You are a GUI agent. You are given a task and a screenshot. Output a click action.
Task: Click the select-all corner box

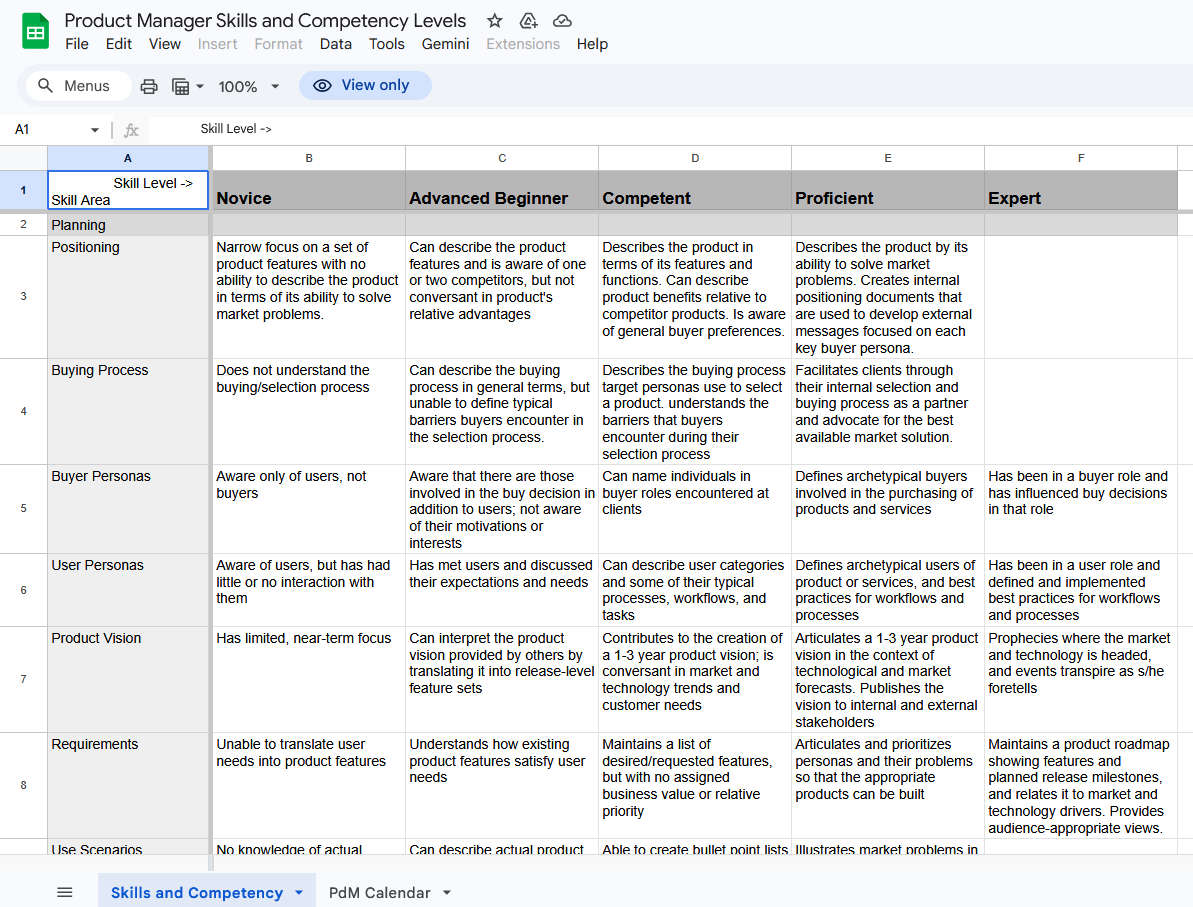[x=24, y=158]
